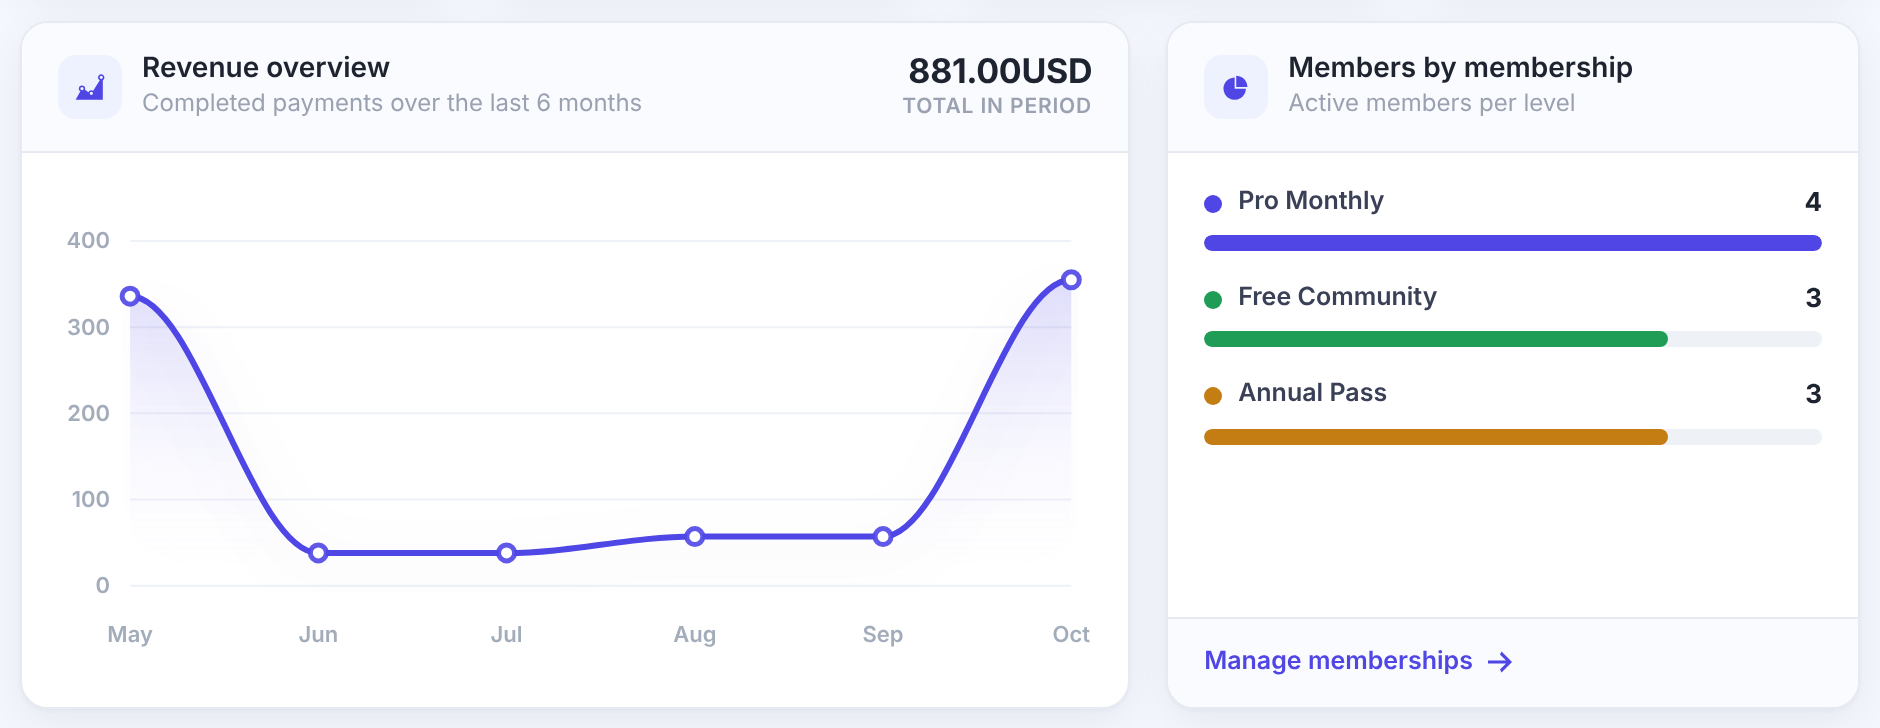1880x728 pixels.
Task: Click the Annual Pass progress bar
Action: (x=1513, y=437)
